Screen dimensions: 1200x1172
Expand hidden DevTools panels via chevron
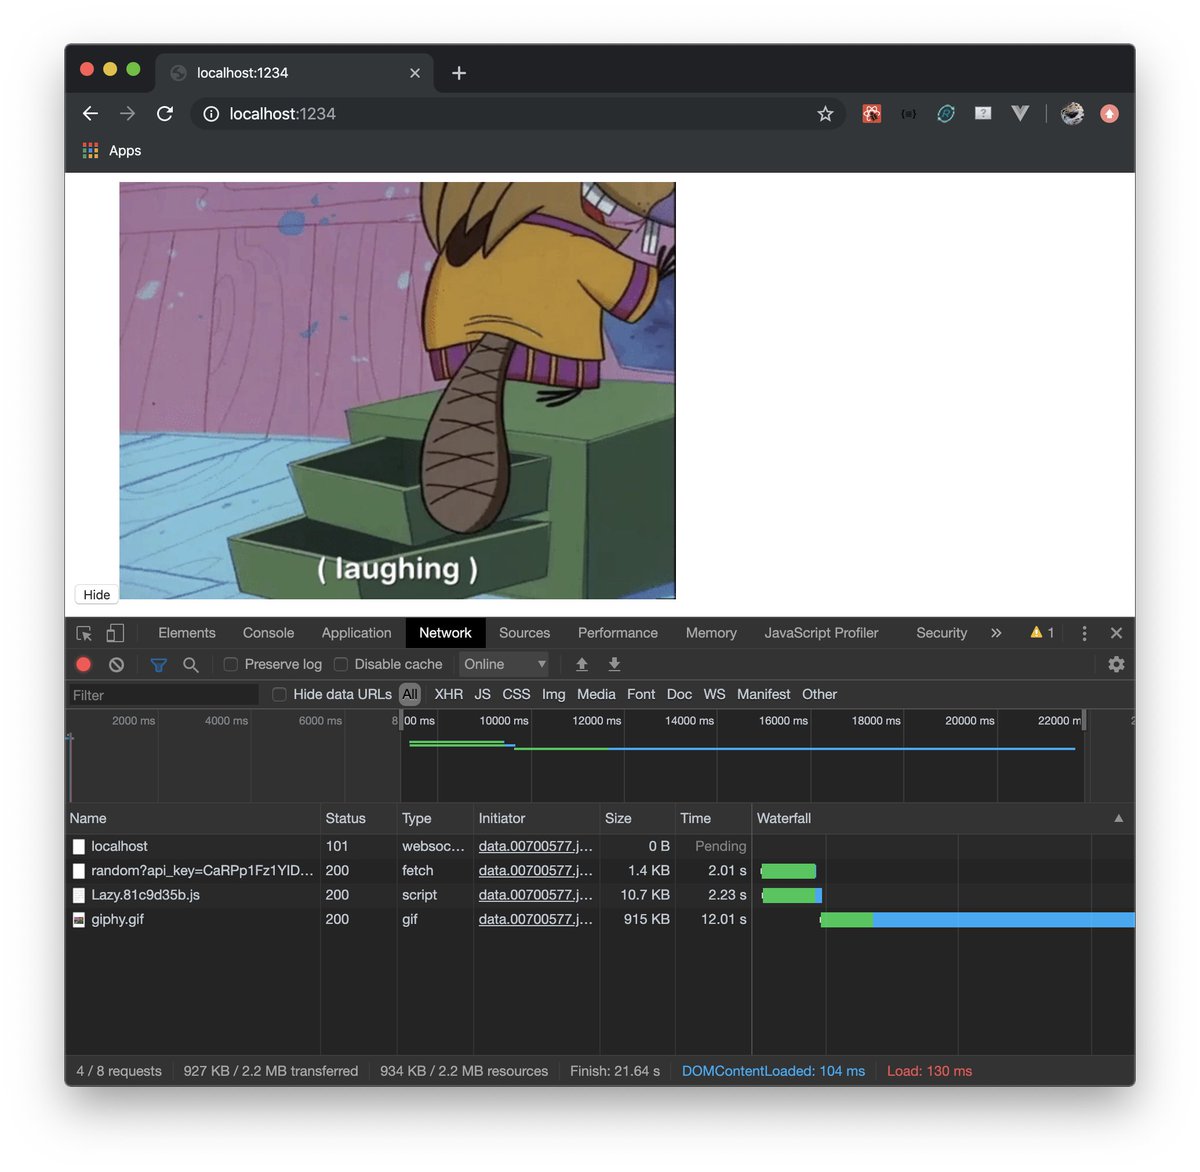(x=996, y=632)
